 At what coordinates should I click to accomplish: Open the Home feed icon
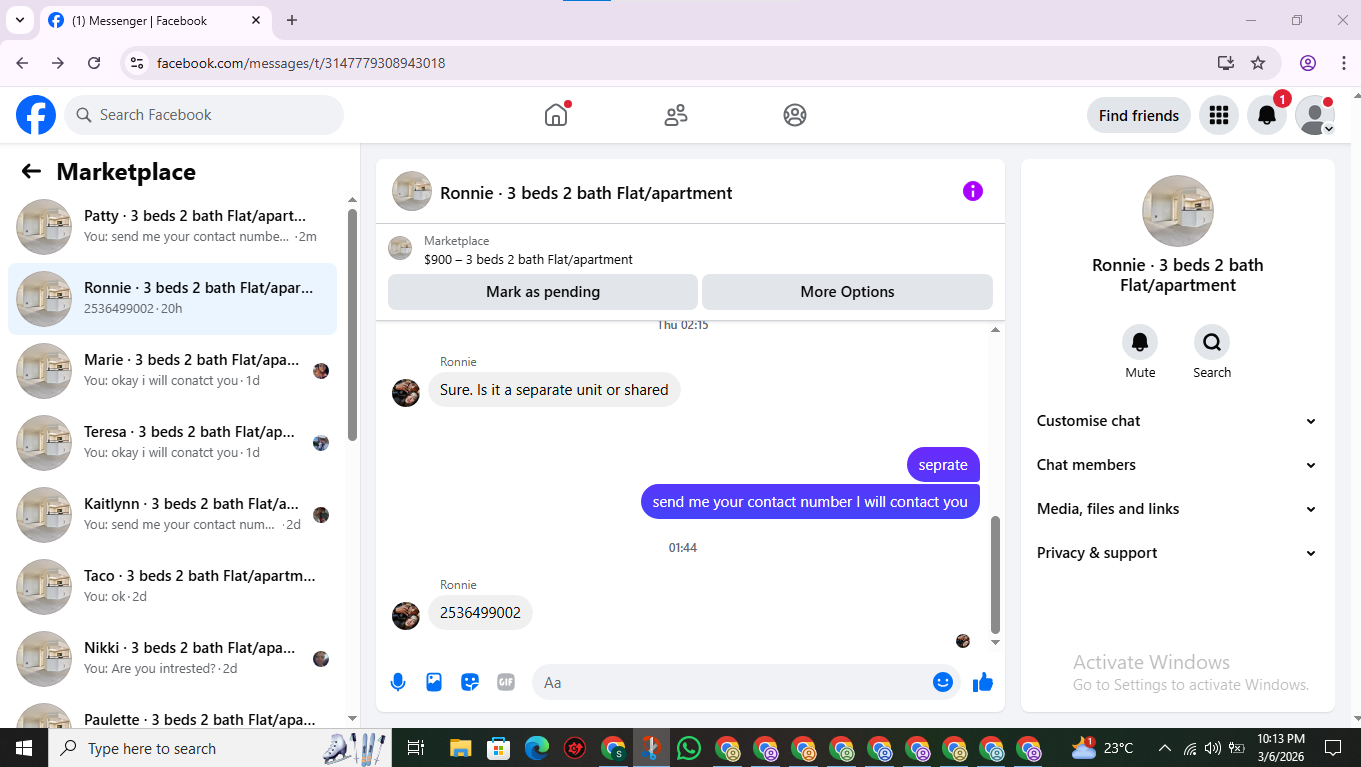coord(556,115)
